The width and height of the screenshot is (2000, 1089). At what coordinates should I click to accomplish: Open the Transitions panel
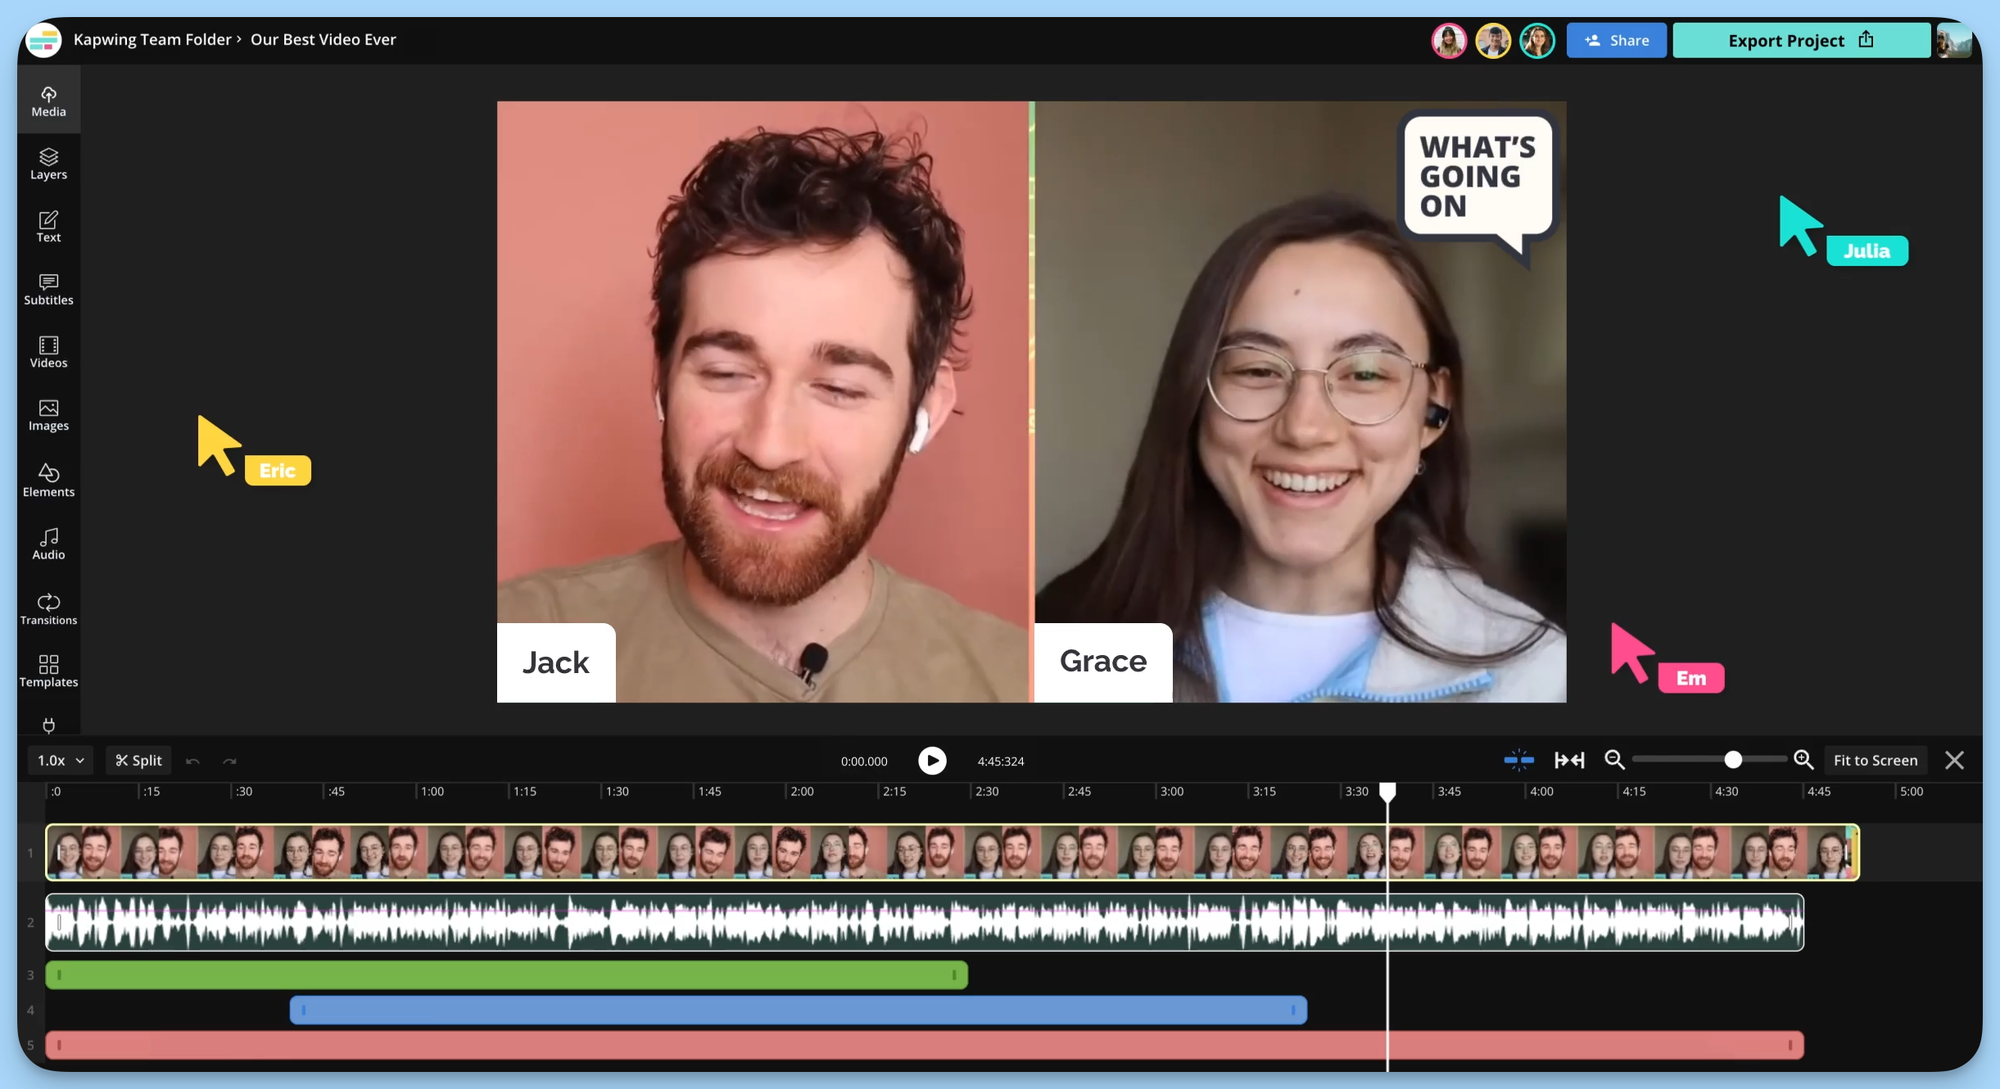[x=48, y=610]
